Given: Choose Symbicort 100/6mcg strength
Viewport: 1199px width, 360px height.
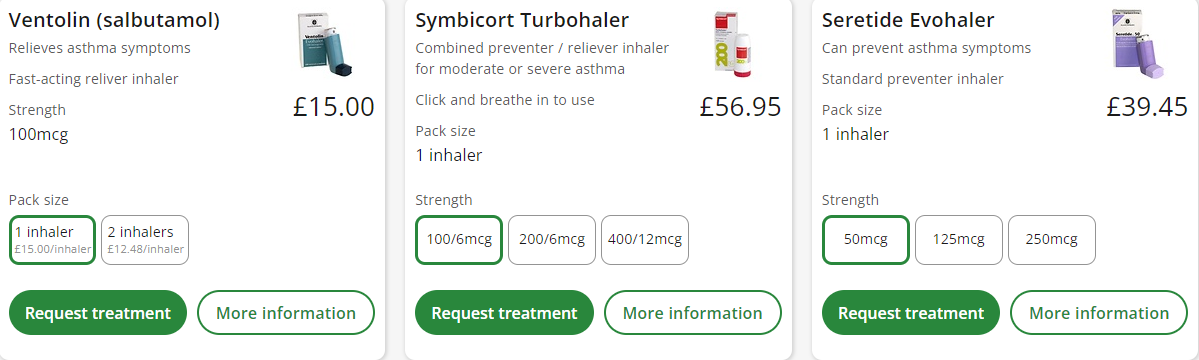Looking at the screenshot, I should coord(459,240).
